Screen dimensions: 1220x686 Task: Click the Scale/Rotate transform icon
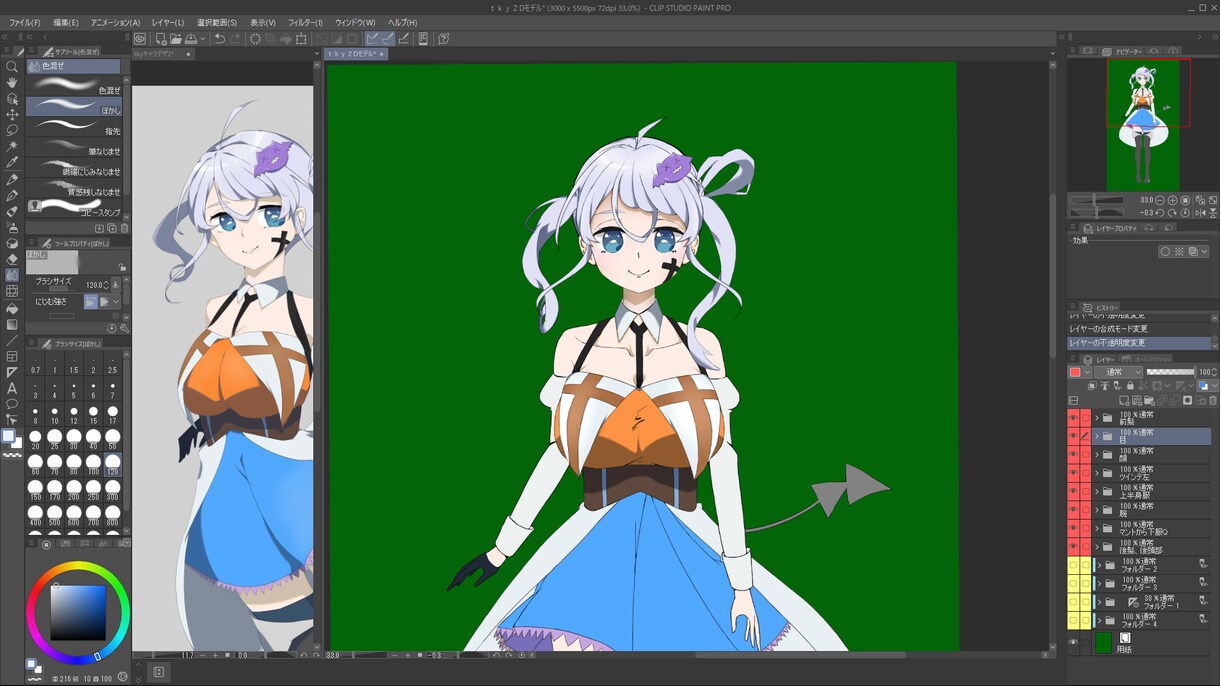click(301, 39)
